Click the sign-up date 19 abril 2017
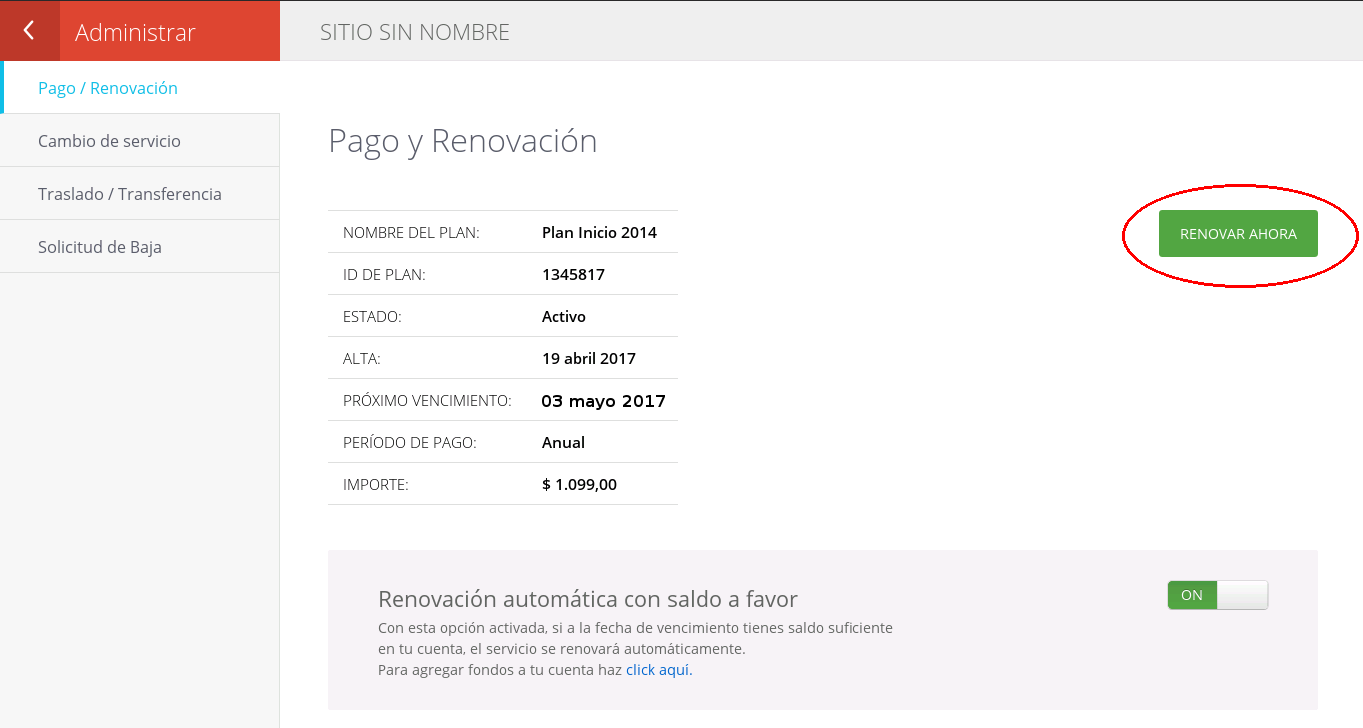This screenshot has width=1363, height=728. 589,358
